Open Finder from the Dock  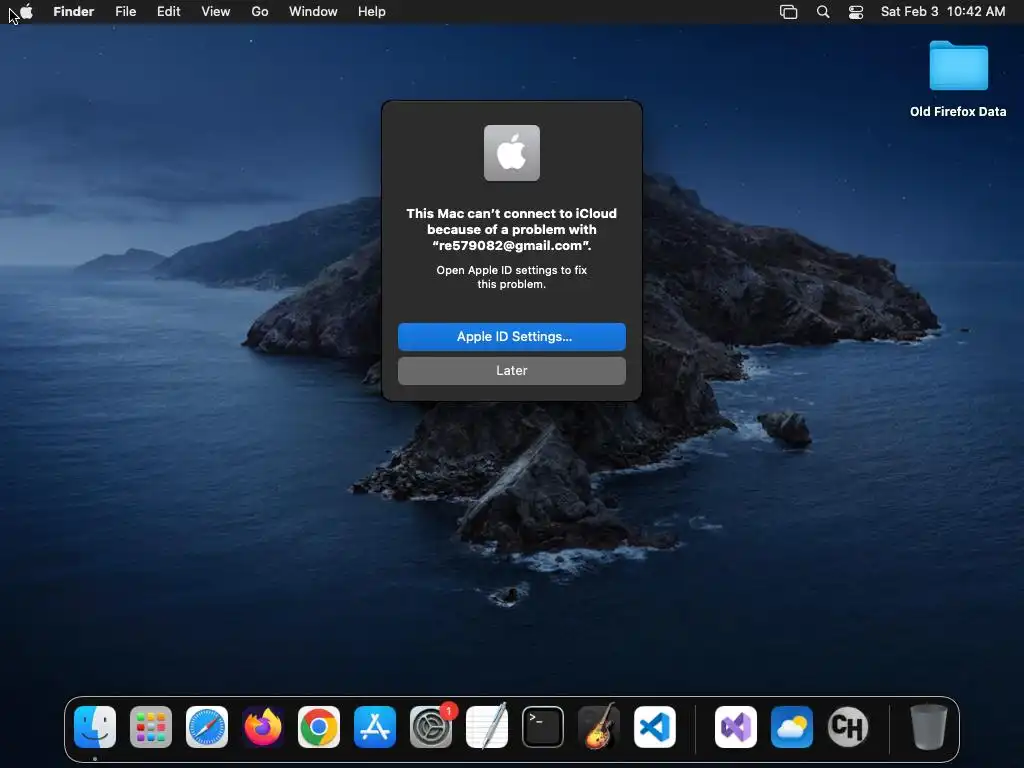tap(95, 727)
